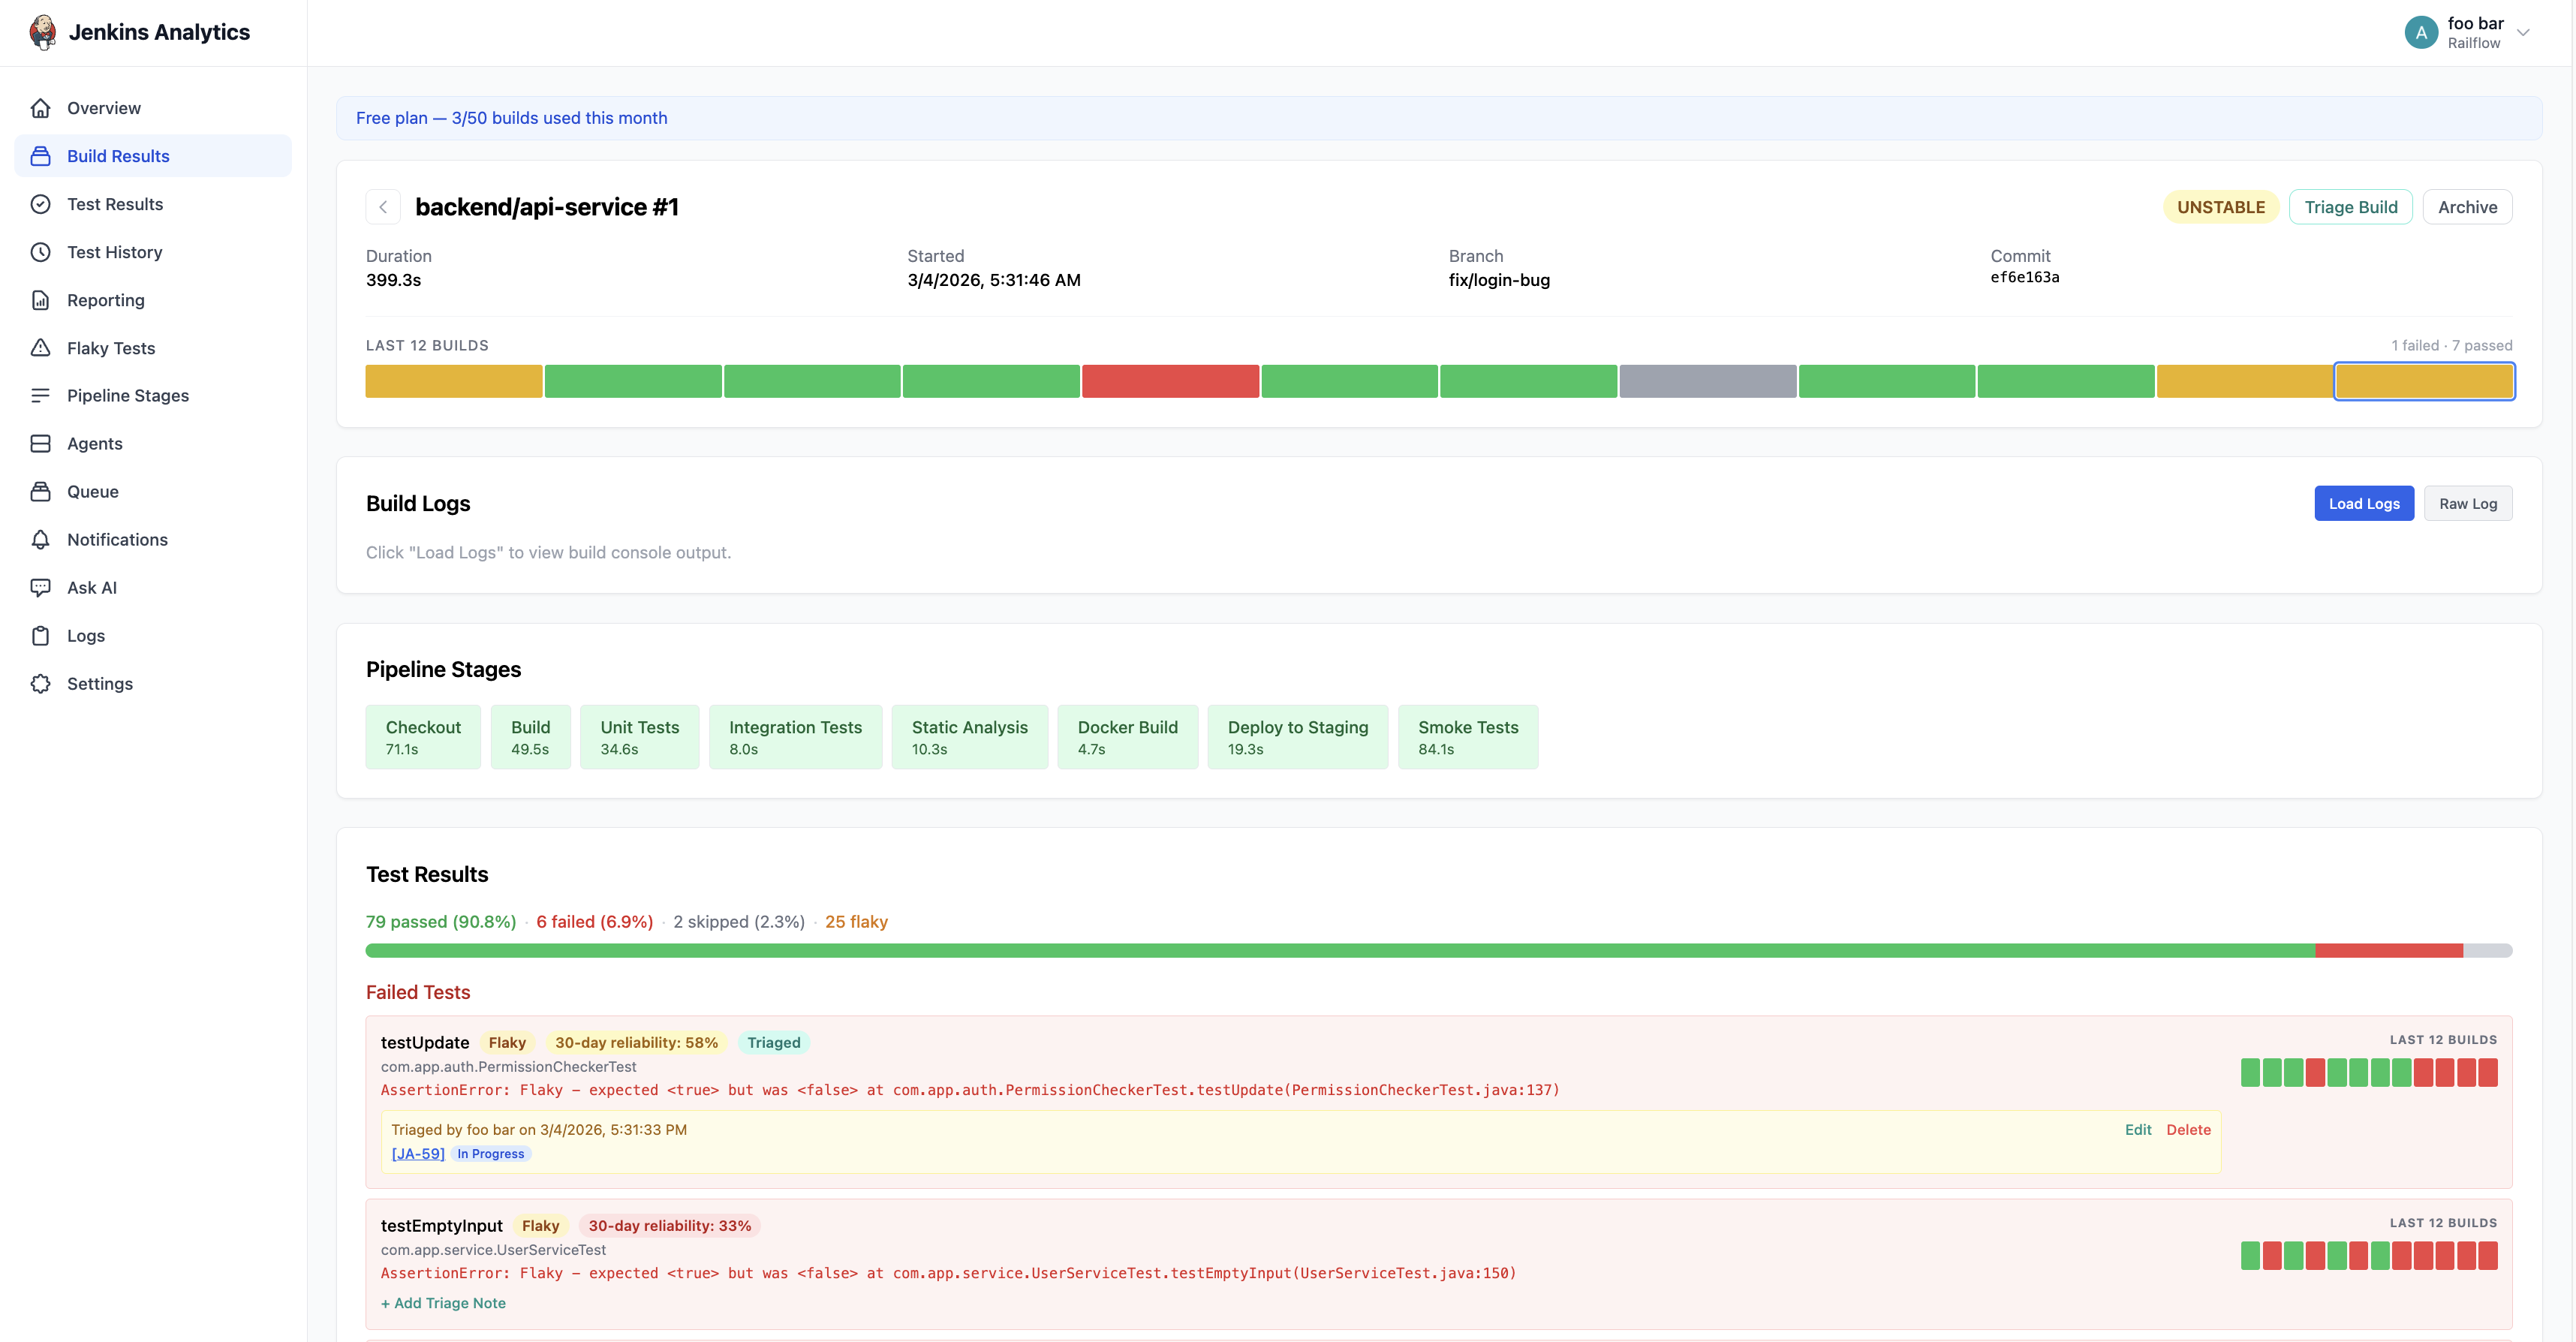Click Delete on the testUpdate triage note
Screen dimensions: 2576x1342
click(x=2188, y=1129)
